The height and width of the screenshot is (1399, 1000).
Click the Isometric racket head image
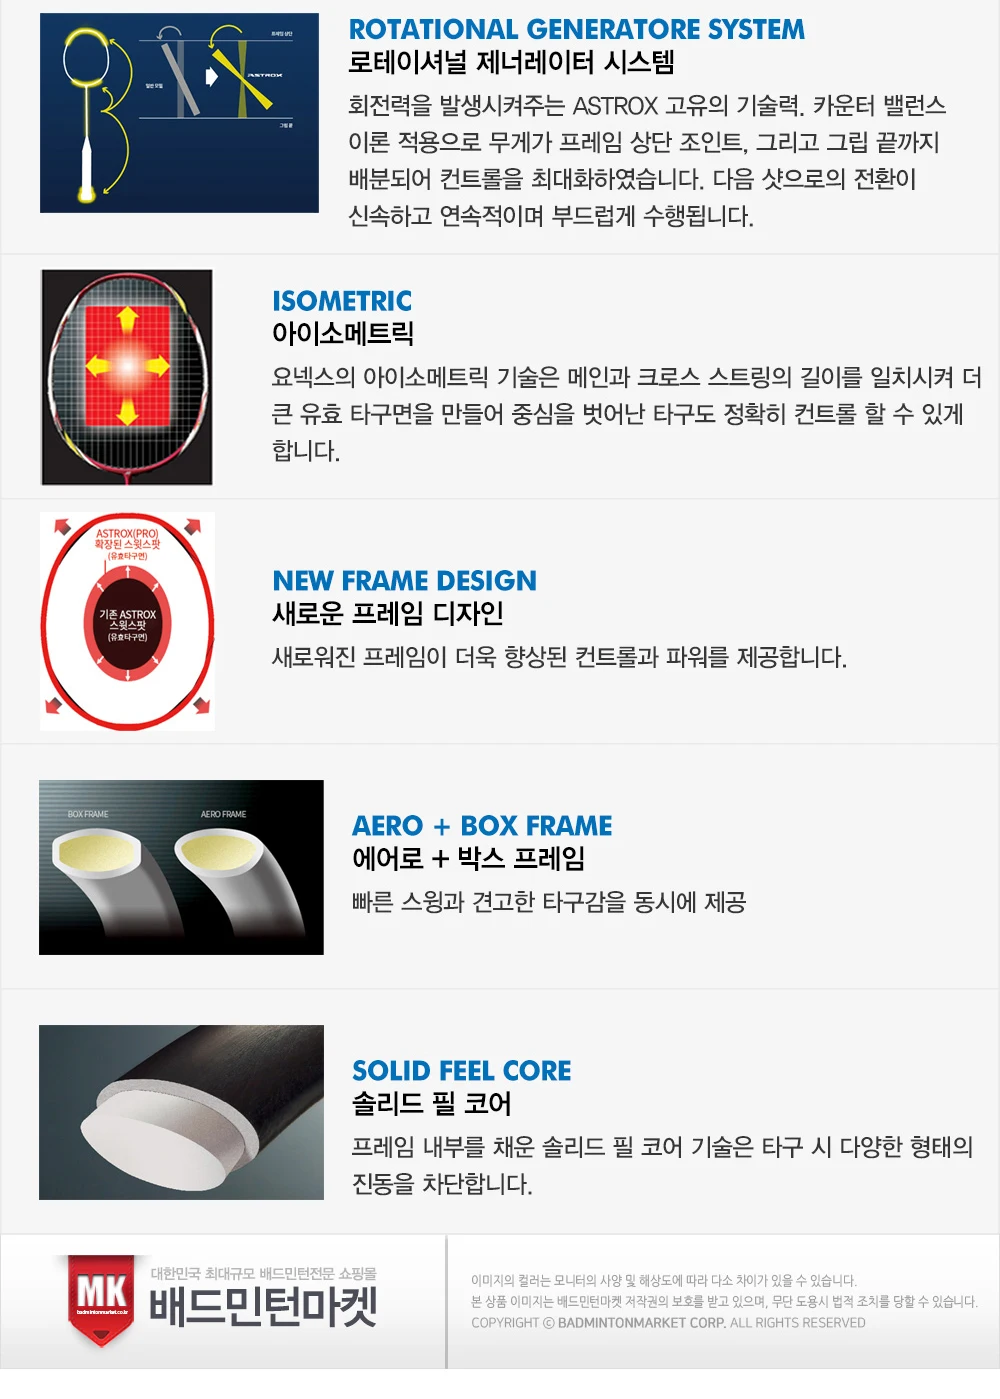(127, 377)
